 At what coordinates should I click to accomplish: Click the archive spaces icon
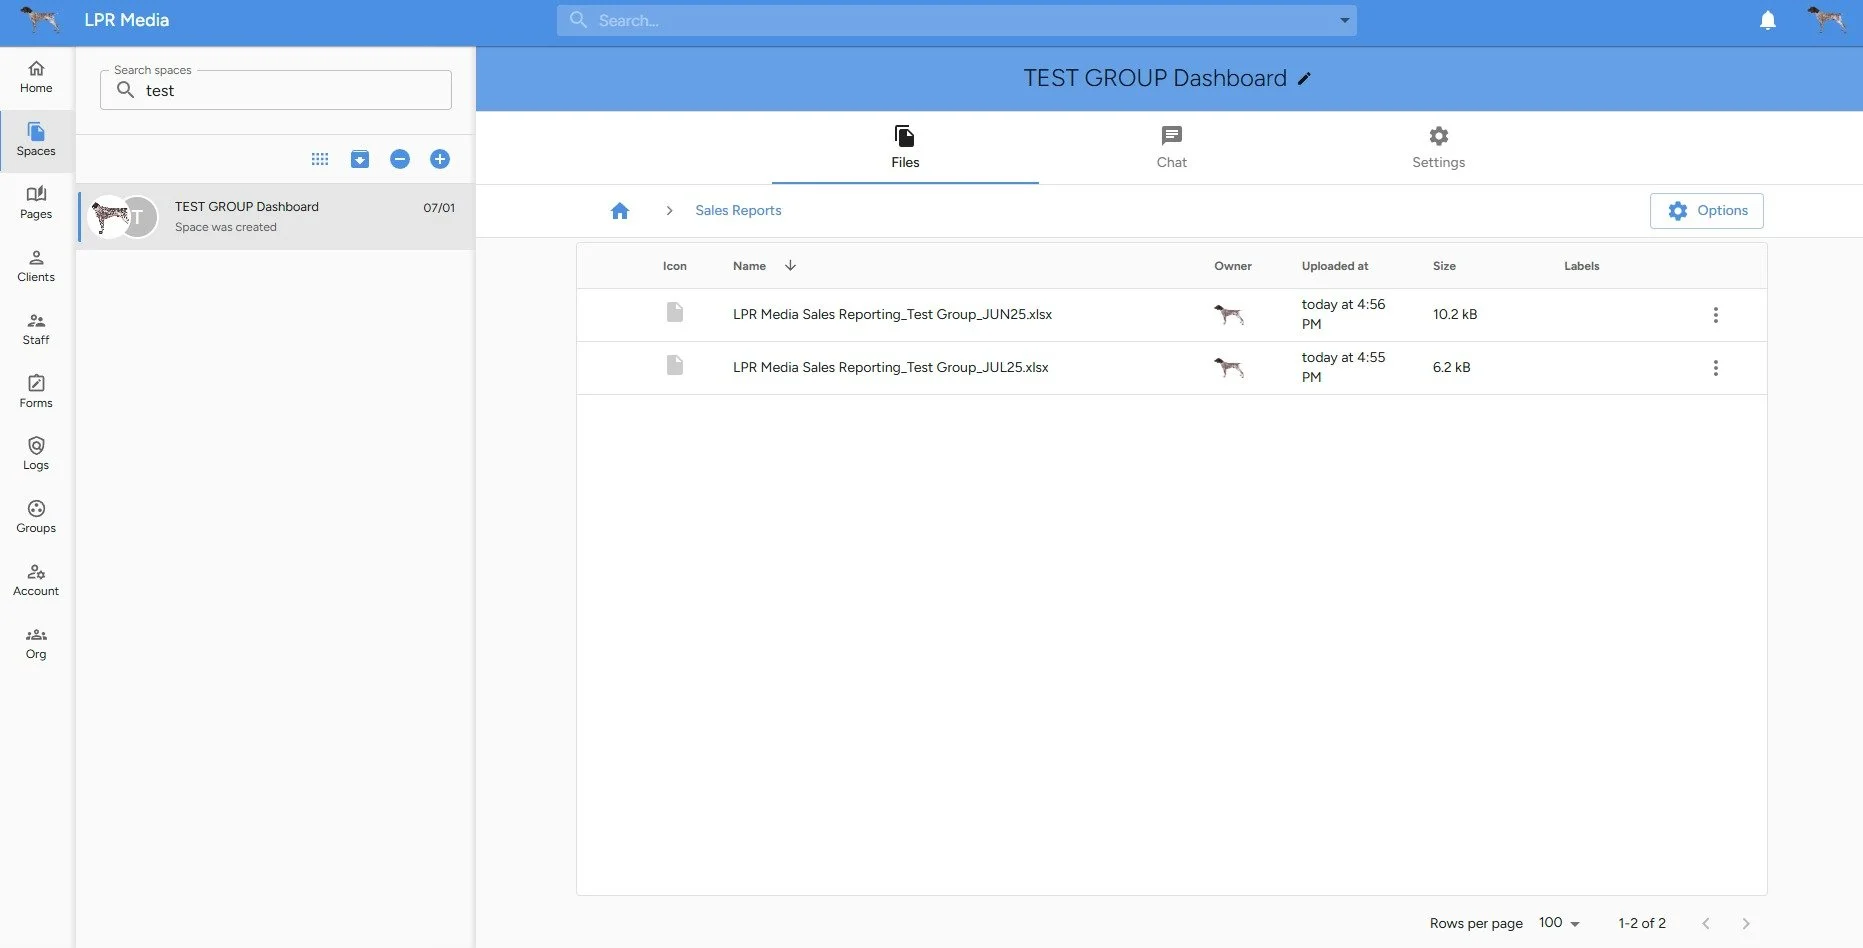360,159
